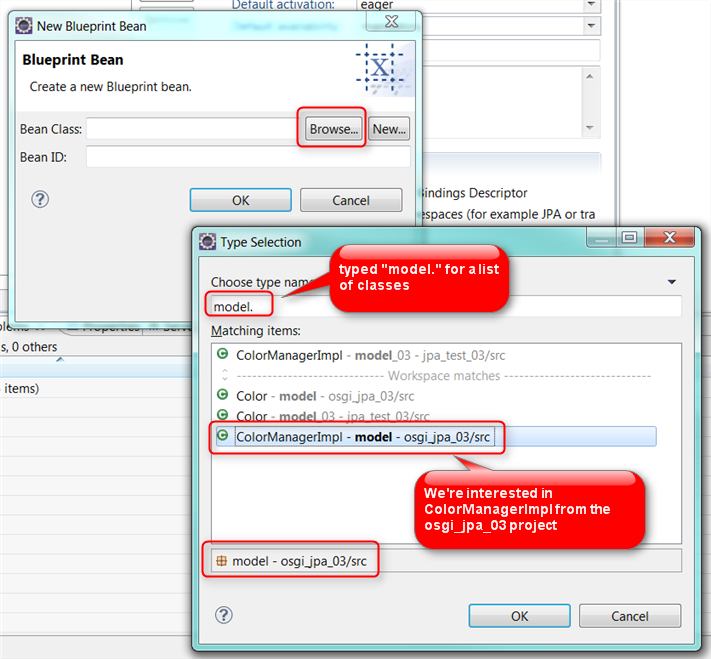Select ColorManagerImpl - model - osgi_jpa_03/src item
Screen dimensions: 711x659
pyautogui.click(x=363, y=437)
